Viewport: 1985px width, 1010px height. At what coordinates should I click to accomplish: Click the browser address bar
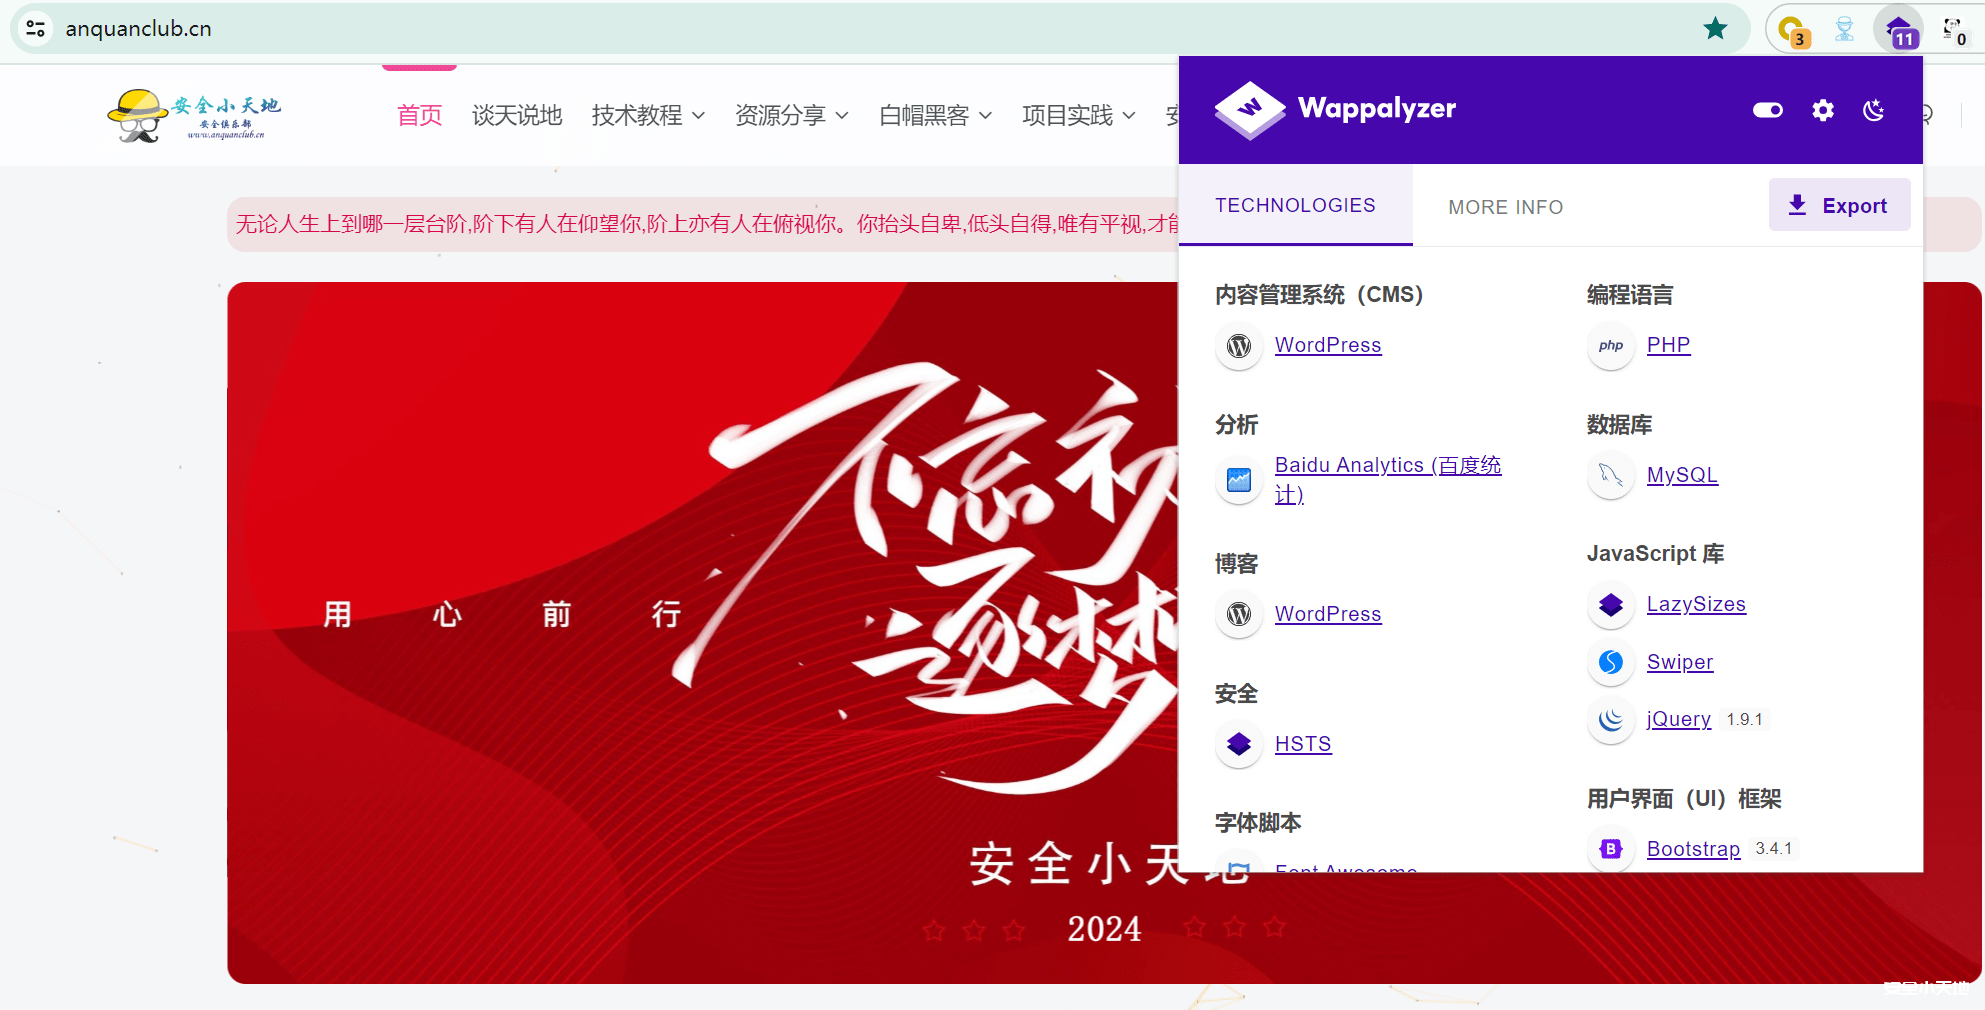[400, 28]
